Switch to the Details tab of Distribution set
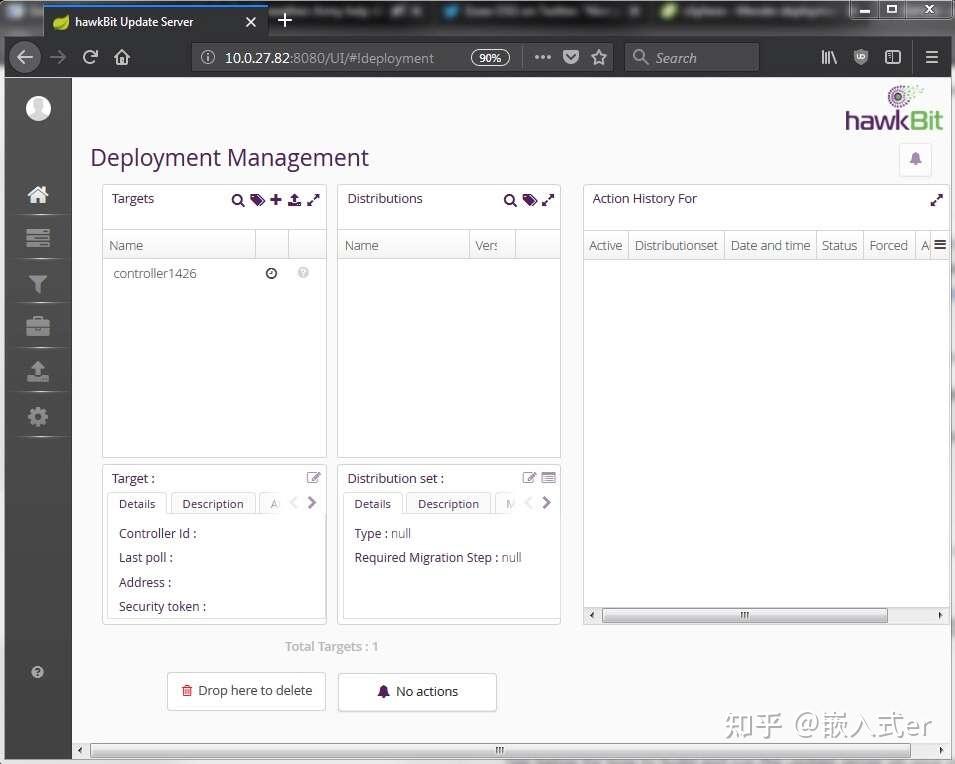 pos(372,504)
